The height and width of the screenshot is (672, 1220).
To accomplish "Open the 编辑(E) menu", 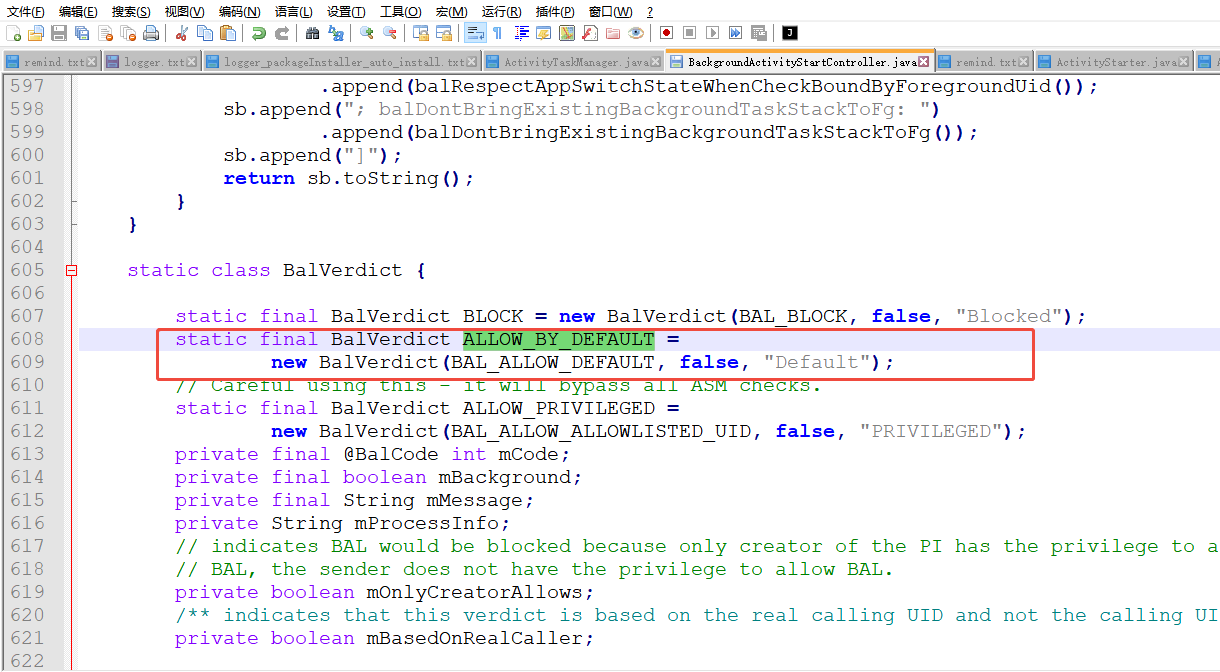I will (78, 11).
